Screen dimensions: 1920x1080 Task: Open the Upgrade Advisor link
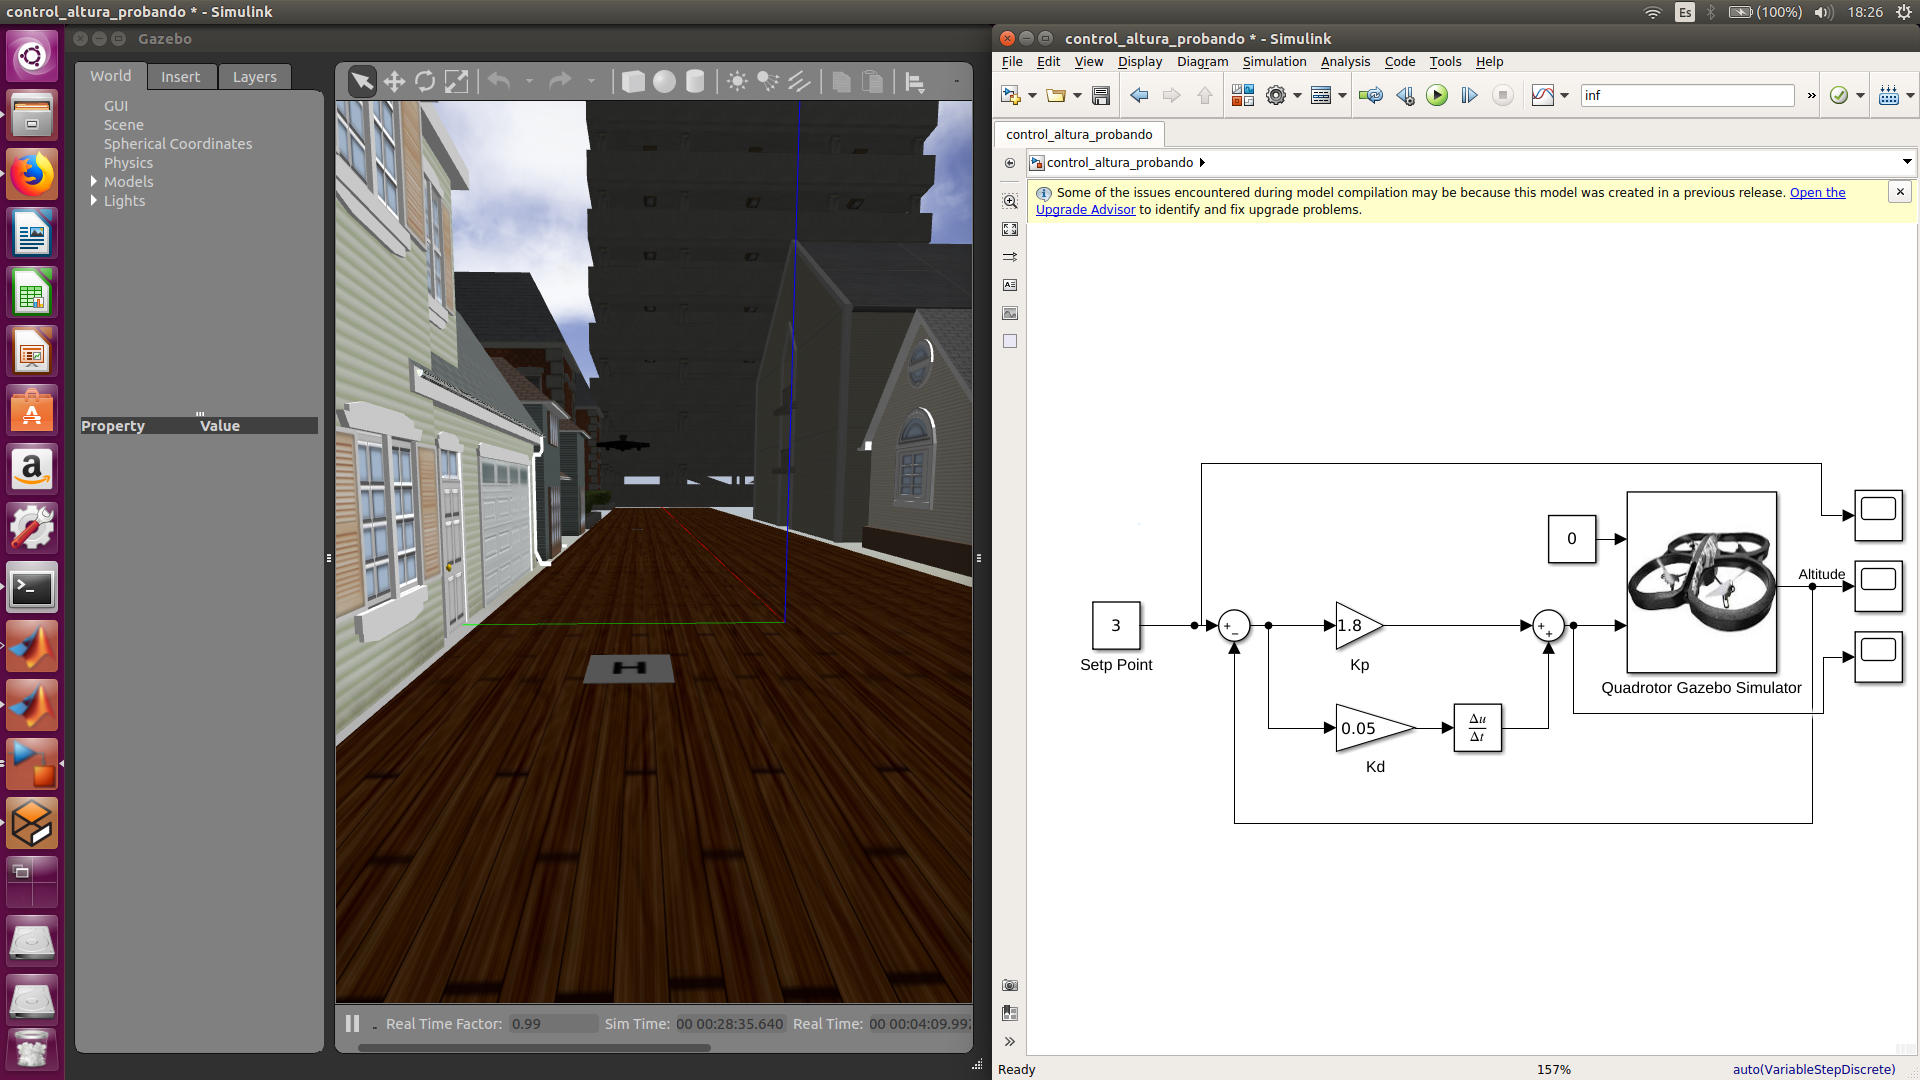pyautogui.click(x=1085, y=210)
